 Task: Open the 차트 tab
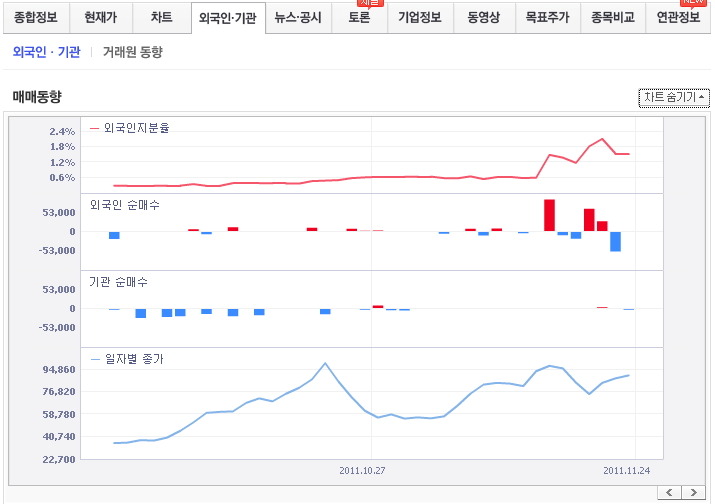click(x=161, y=18)
